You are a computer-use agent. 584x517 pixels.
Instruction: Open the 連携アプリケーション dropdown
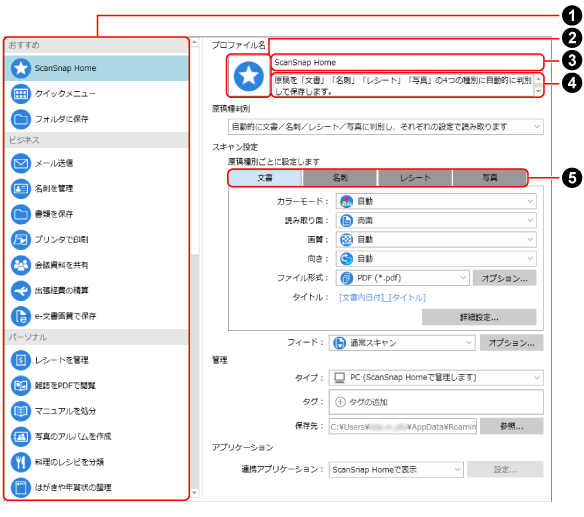[396, 469]
